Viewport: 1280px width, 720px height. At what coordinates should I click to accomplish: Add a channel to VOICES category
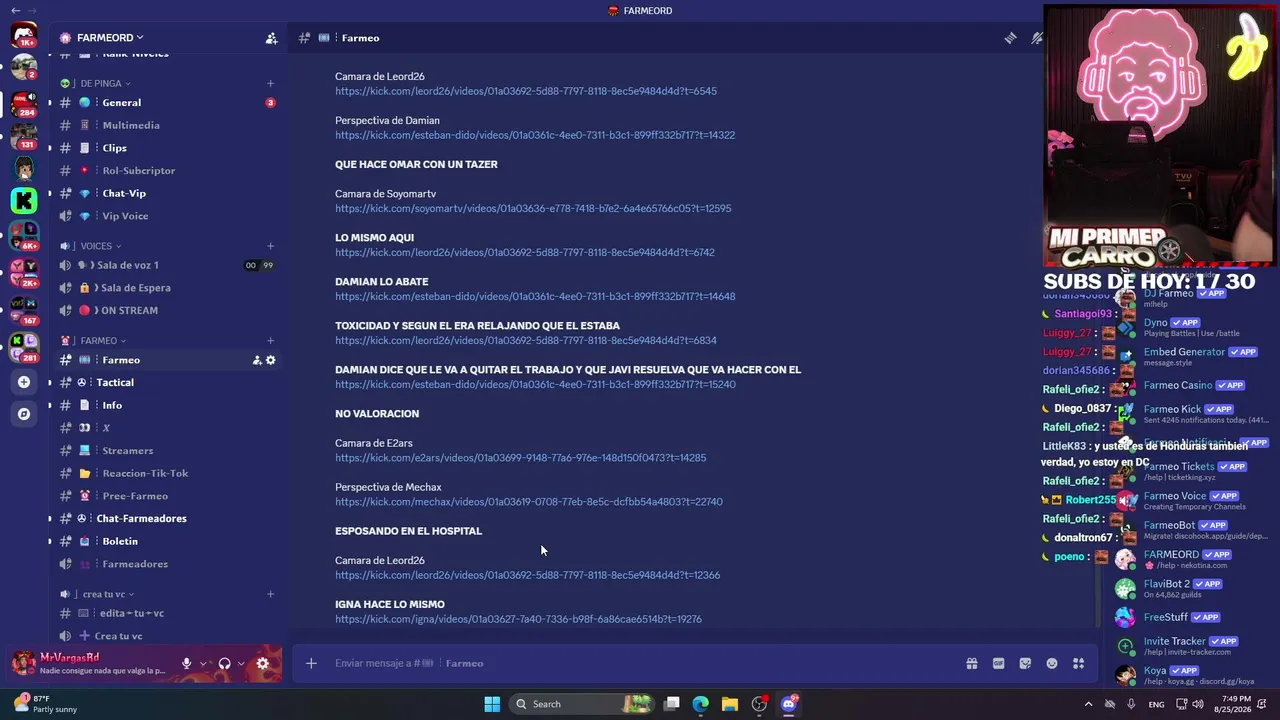coord(270,246)
